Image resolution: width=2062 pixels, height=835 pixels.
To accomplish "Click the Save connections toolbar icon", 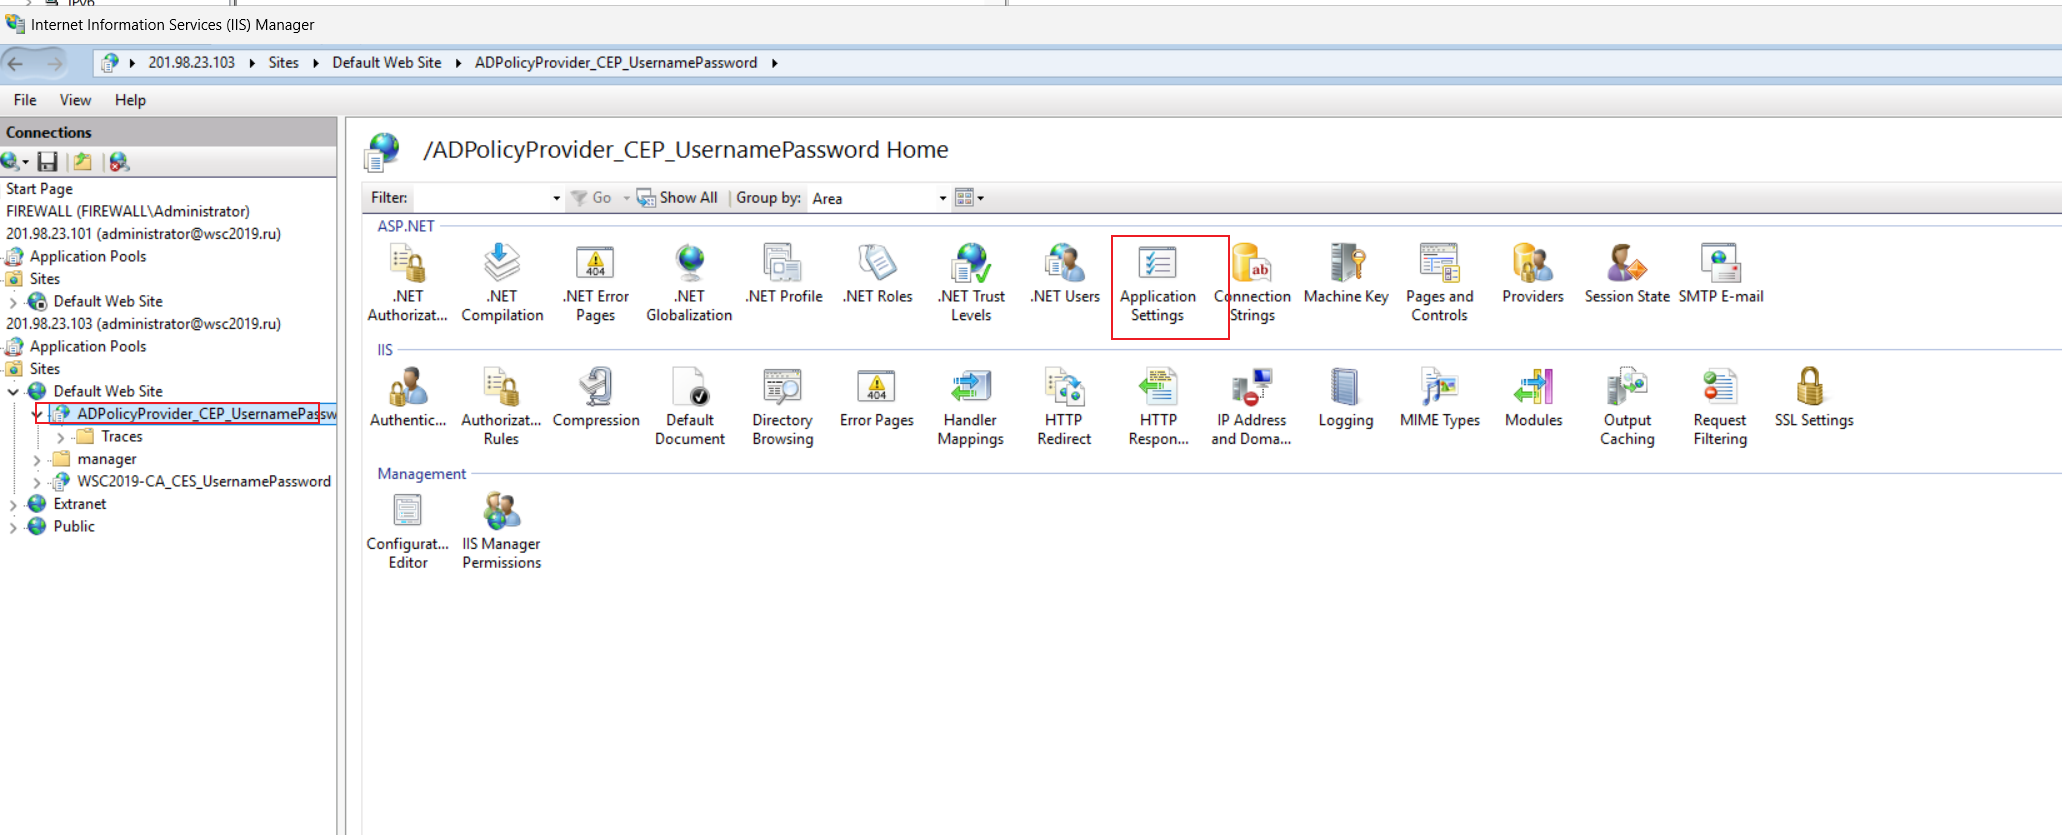I will 47,161.
